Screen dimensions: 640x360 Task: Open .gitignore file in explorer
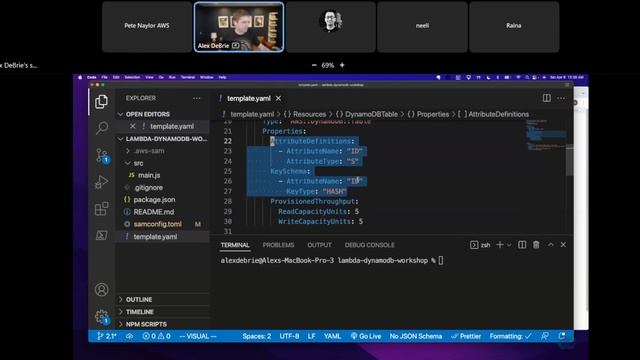[x=149, y=187]
